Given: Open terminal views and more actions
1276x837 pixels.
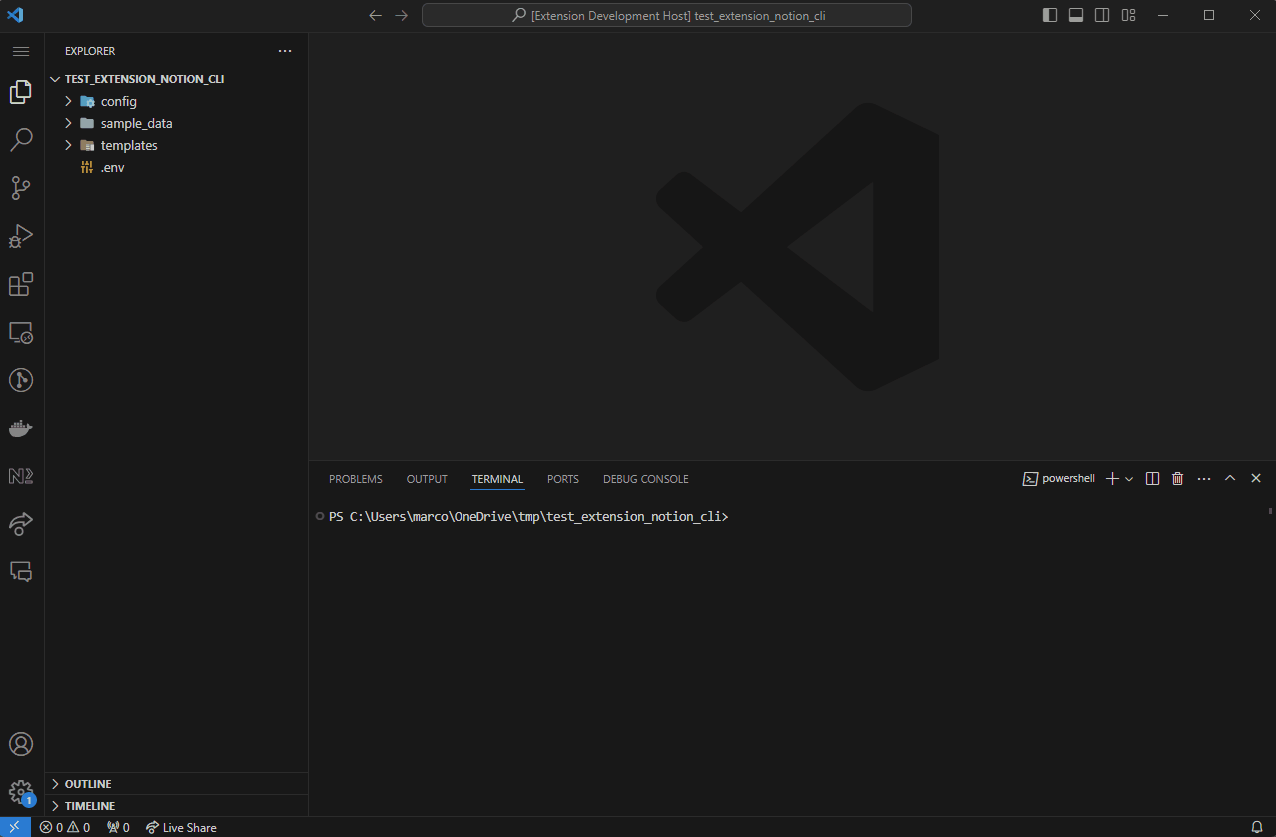Looking at the screenshot, I should [1204, 479].
